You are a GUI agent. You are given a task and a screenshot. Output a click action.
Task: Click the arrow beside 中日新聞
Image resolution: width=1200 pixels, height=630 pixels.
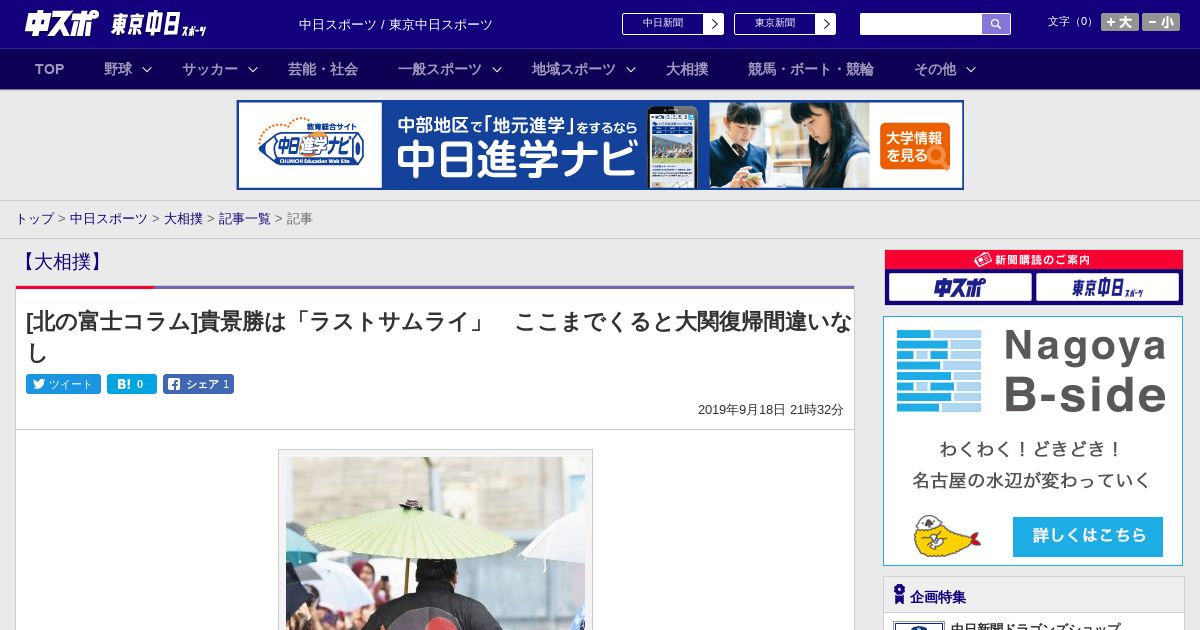(713, 24)
